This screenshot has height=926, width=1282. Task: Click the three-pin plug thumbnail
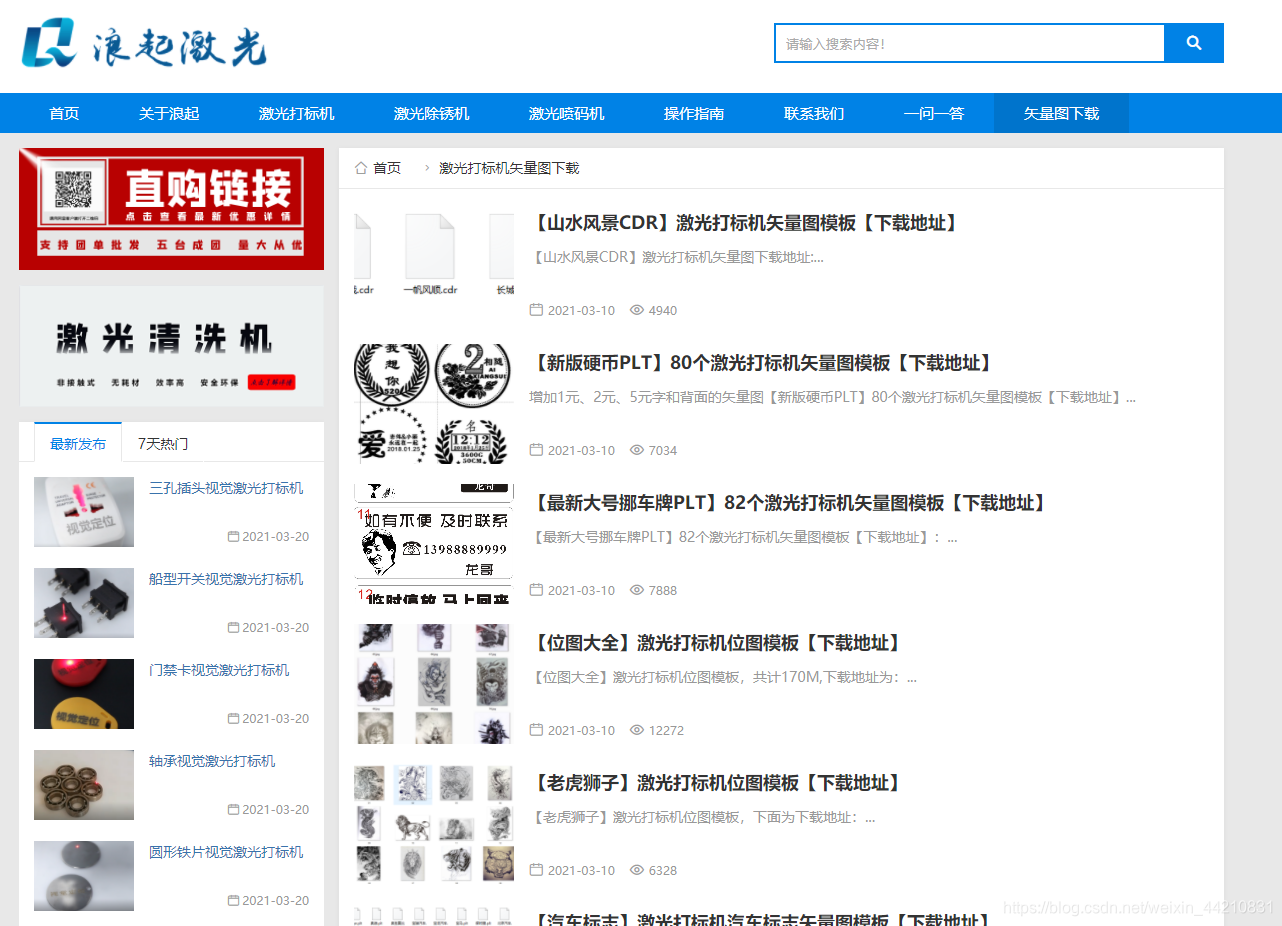(x=84, y=512)
